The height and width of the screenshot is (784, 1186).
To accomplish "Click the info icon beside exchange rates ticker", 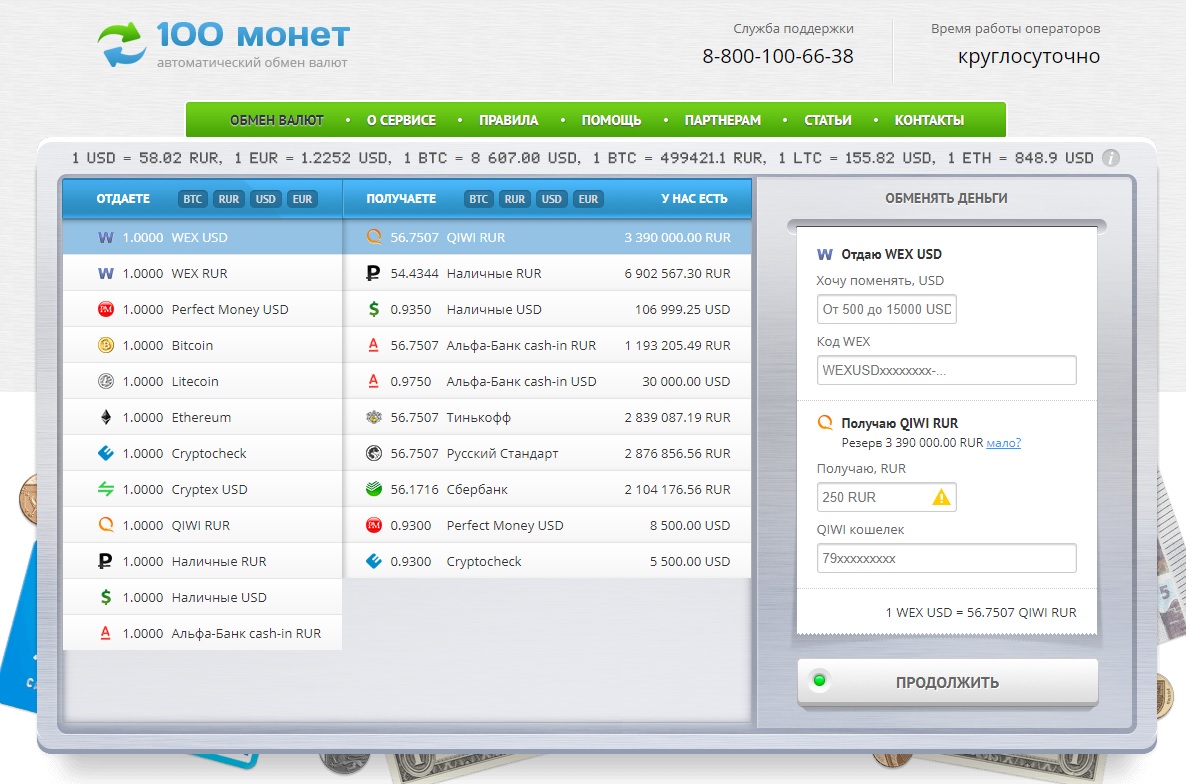I will 1110,158.
